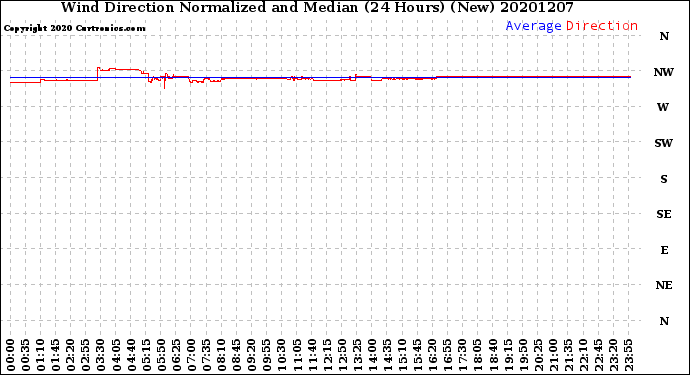Click the '17:30' time axis label

pos(462,356)
